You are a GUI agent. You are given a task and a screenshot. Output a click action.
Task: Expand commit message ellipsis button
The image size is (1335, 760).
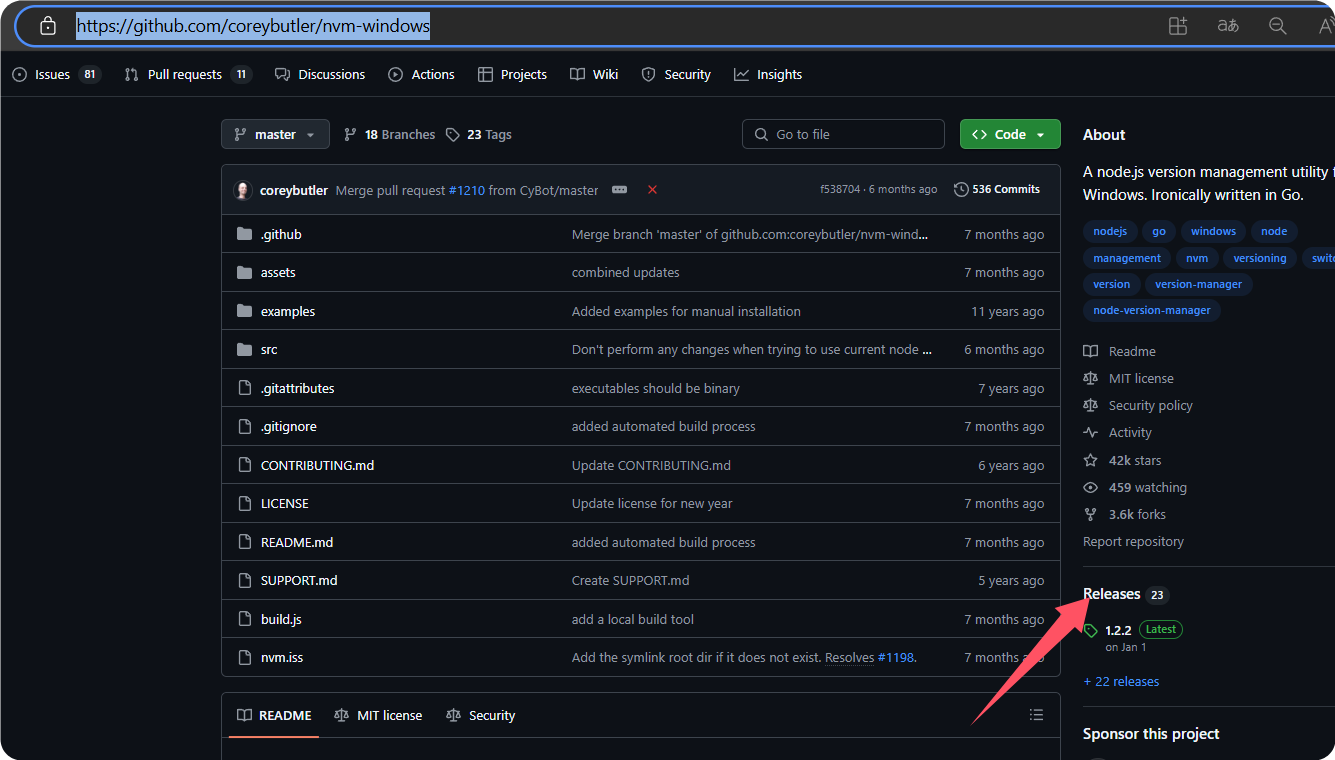coord(619,190)
